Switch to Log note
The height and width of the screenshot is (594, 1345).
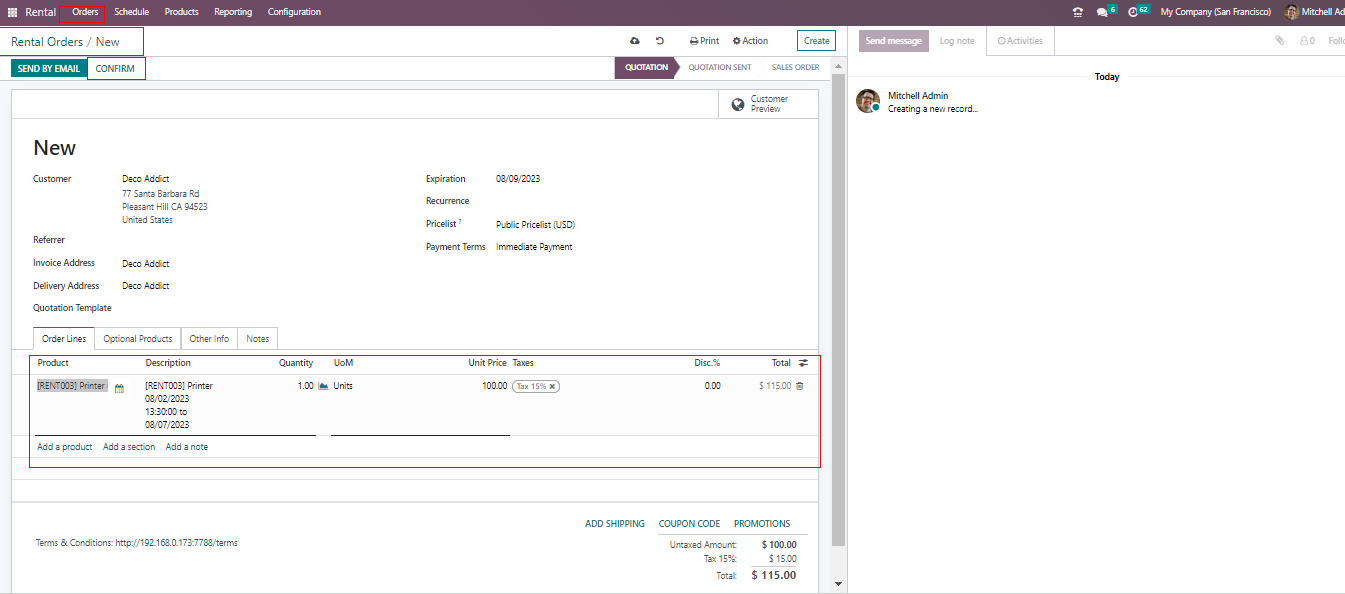click(957, 41)
